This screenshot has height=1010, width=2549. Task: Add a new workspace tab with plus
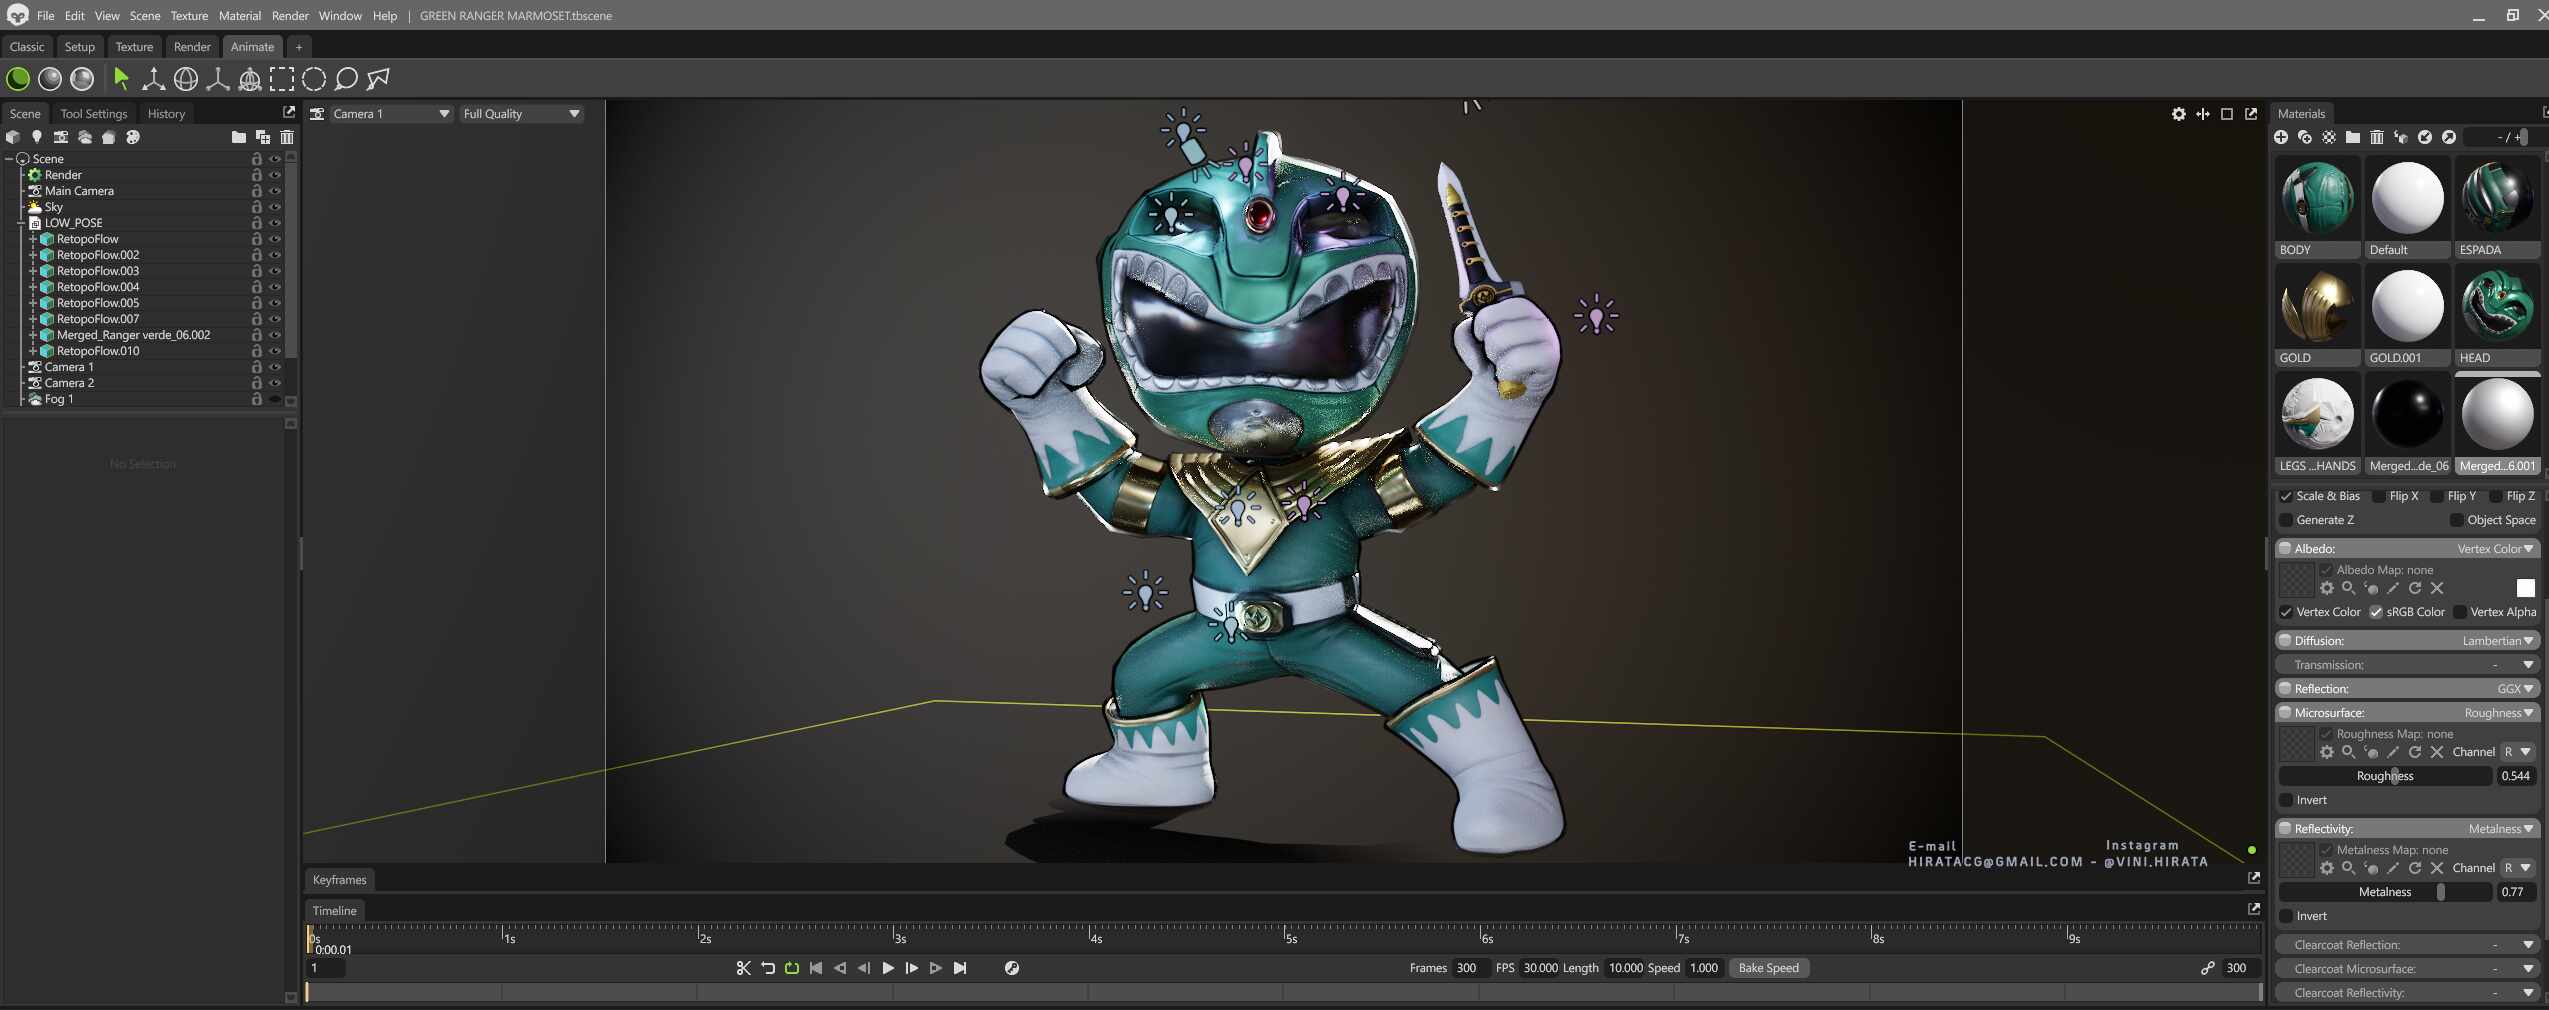(x=298, y=47)
